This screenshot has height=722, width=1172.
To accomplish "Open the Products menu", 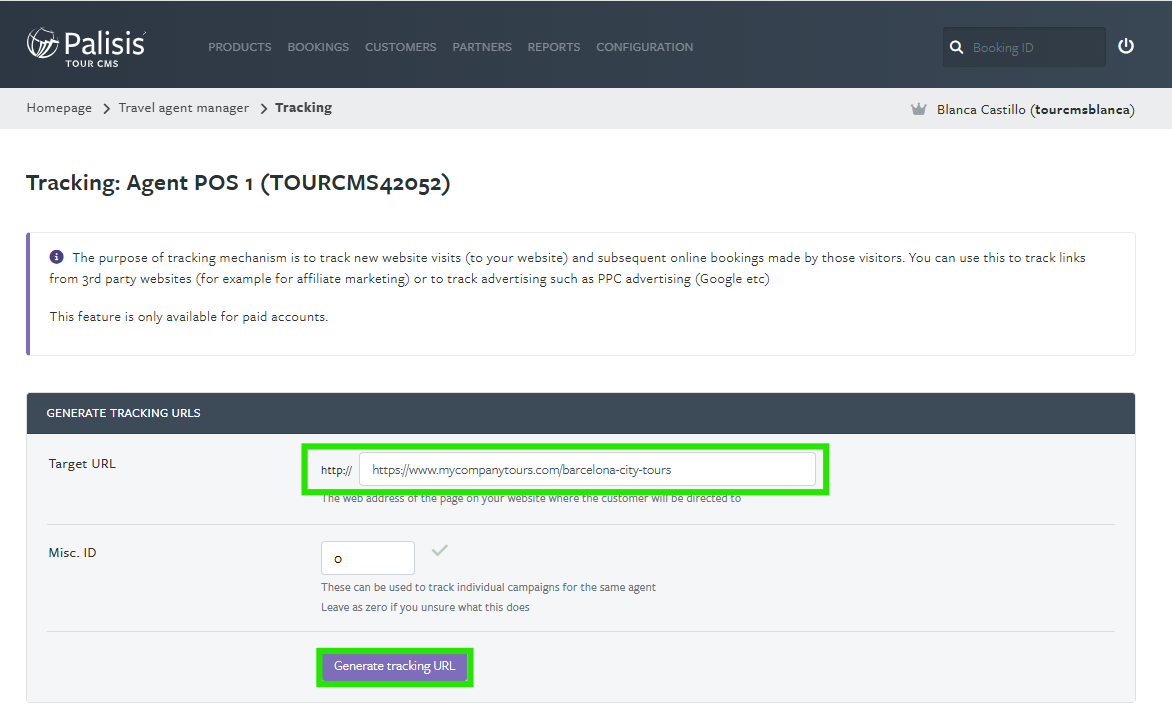I will 240,47.
